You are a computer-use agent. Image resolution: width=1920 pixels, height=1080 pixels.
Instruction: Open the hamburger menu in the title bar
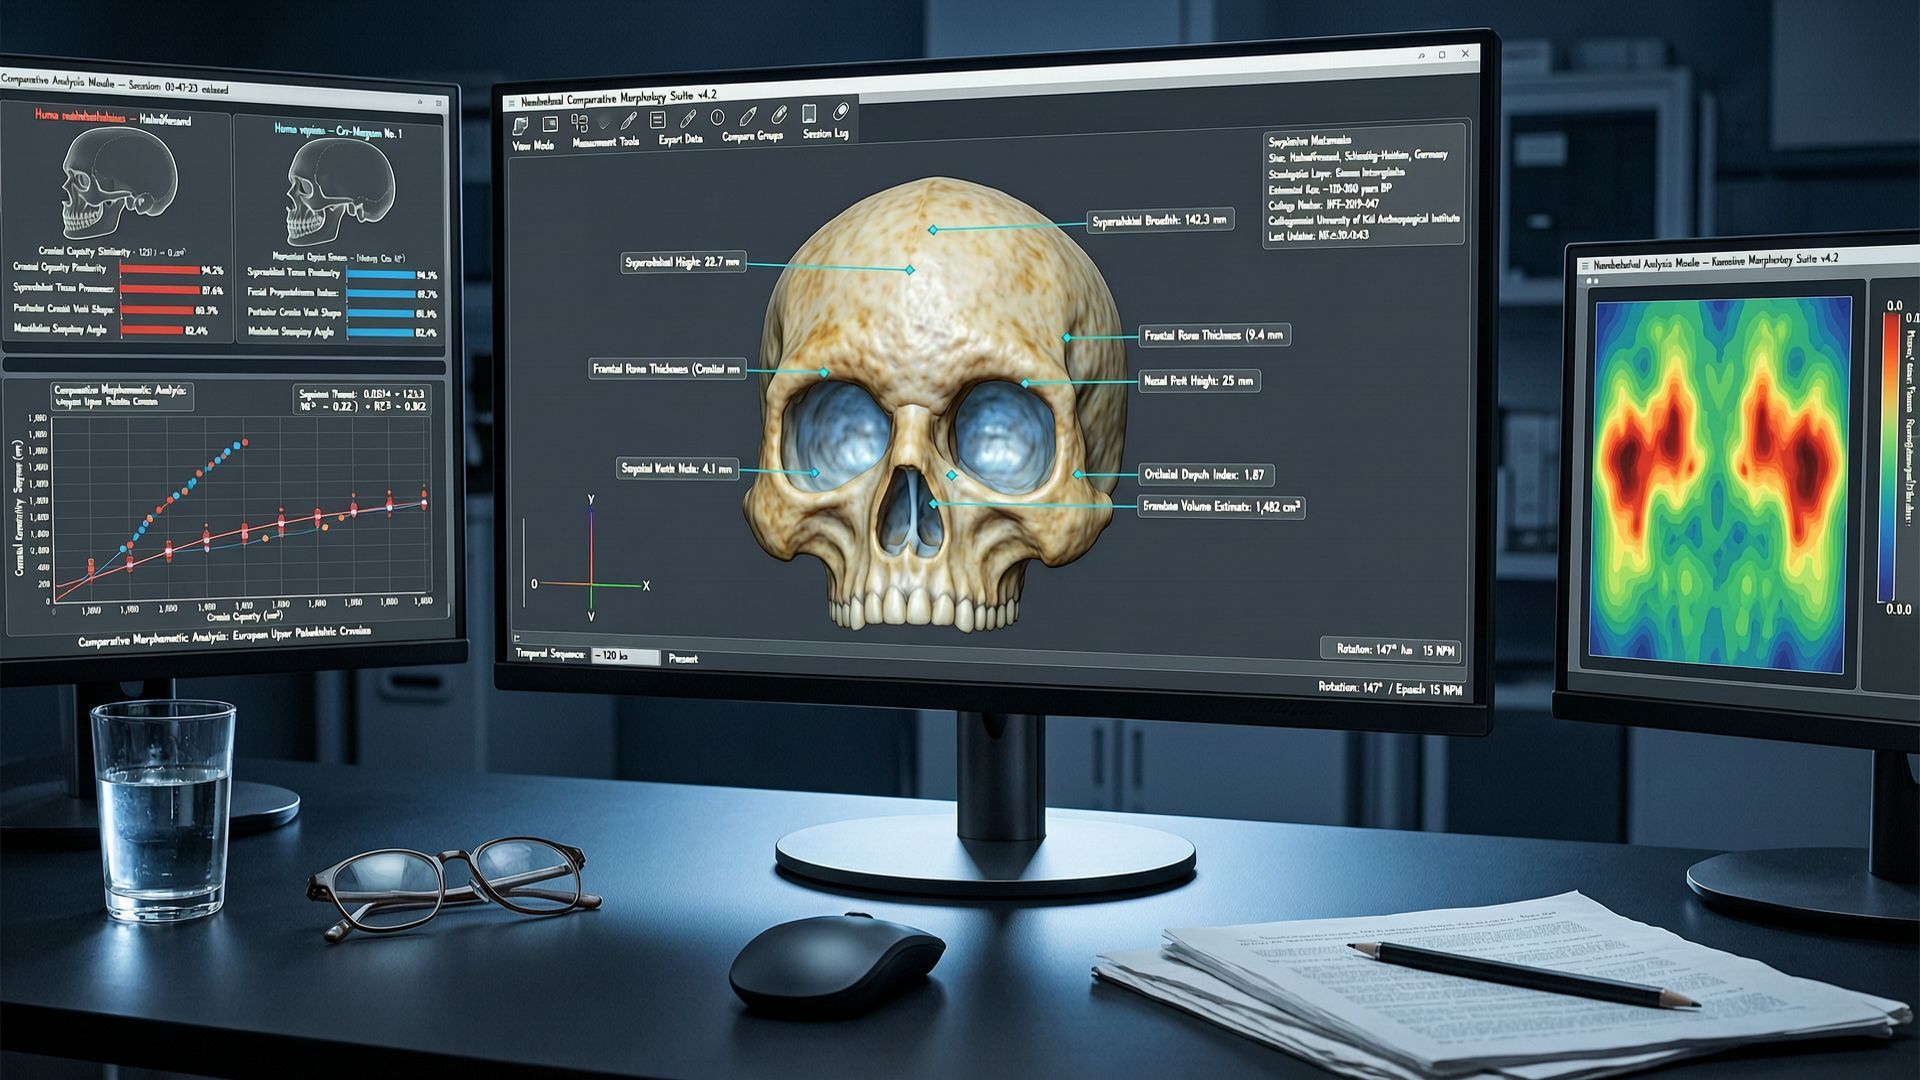(512, 103)
